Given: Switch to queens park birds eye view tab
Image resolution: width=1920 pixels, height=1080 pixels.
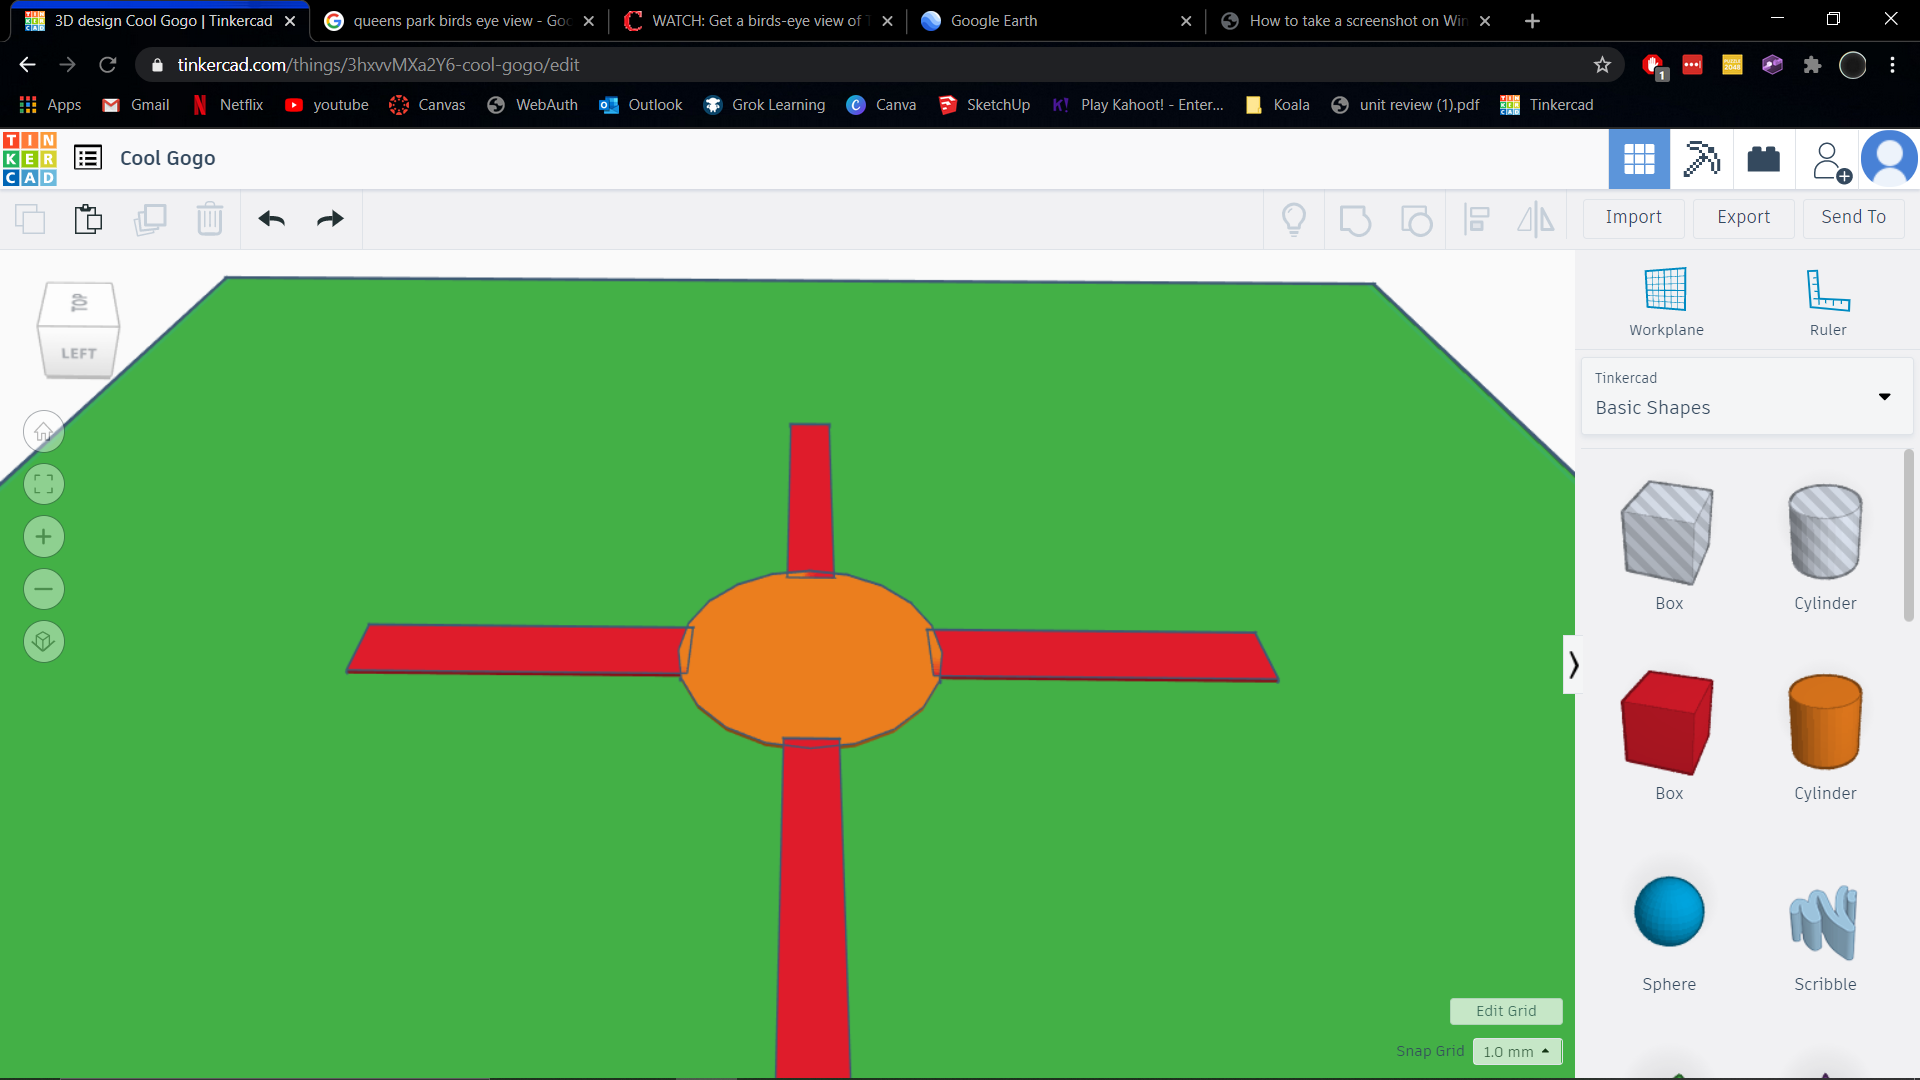Looking at the screenshot, I should (460, 21).
